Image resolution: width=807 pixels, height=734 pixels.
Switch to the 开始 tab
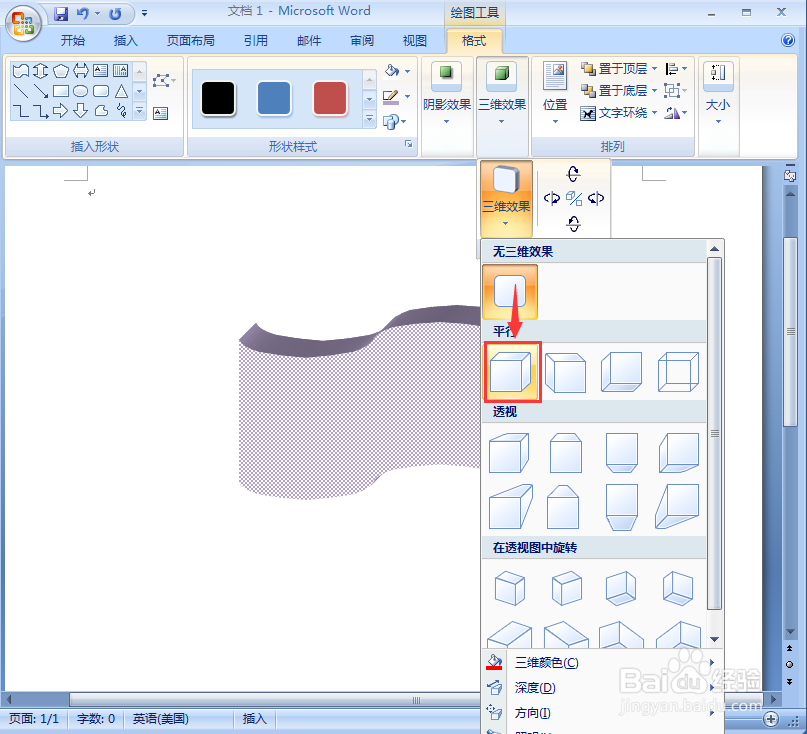(73, 40)
